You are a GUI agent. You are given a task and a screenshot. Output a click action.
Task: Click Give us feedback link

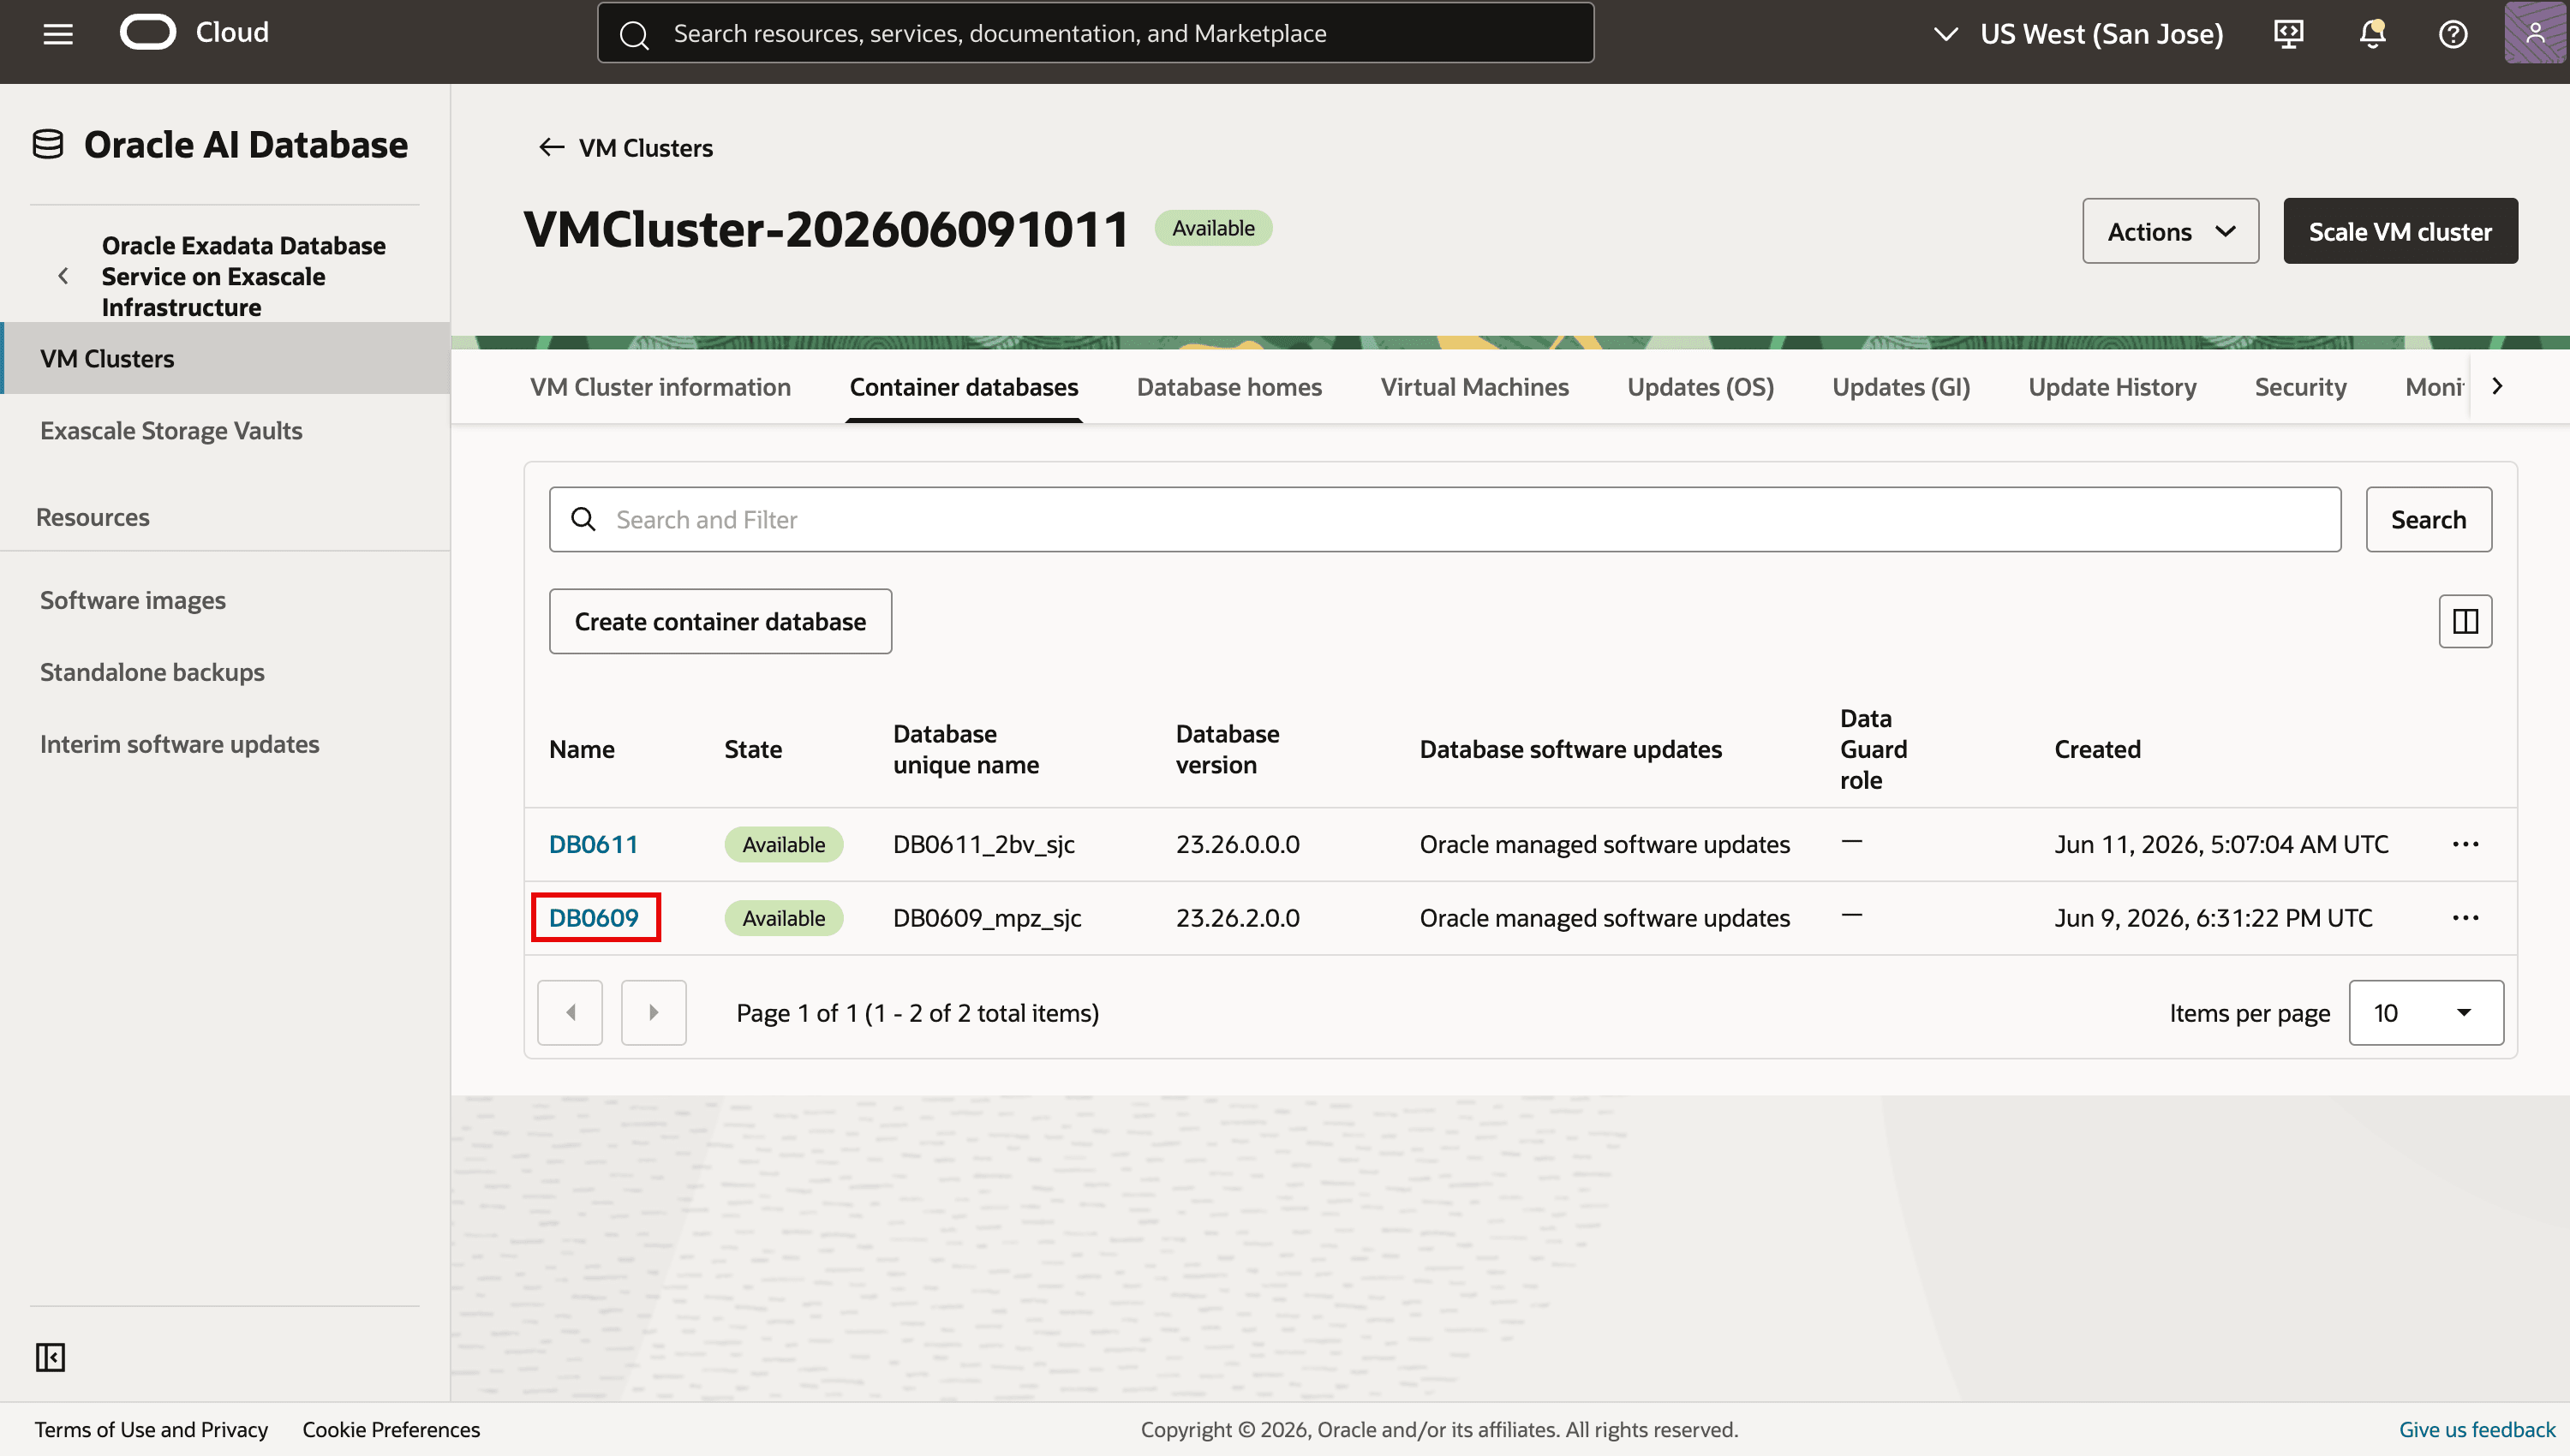2477,1430
